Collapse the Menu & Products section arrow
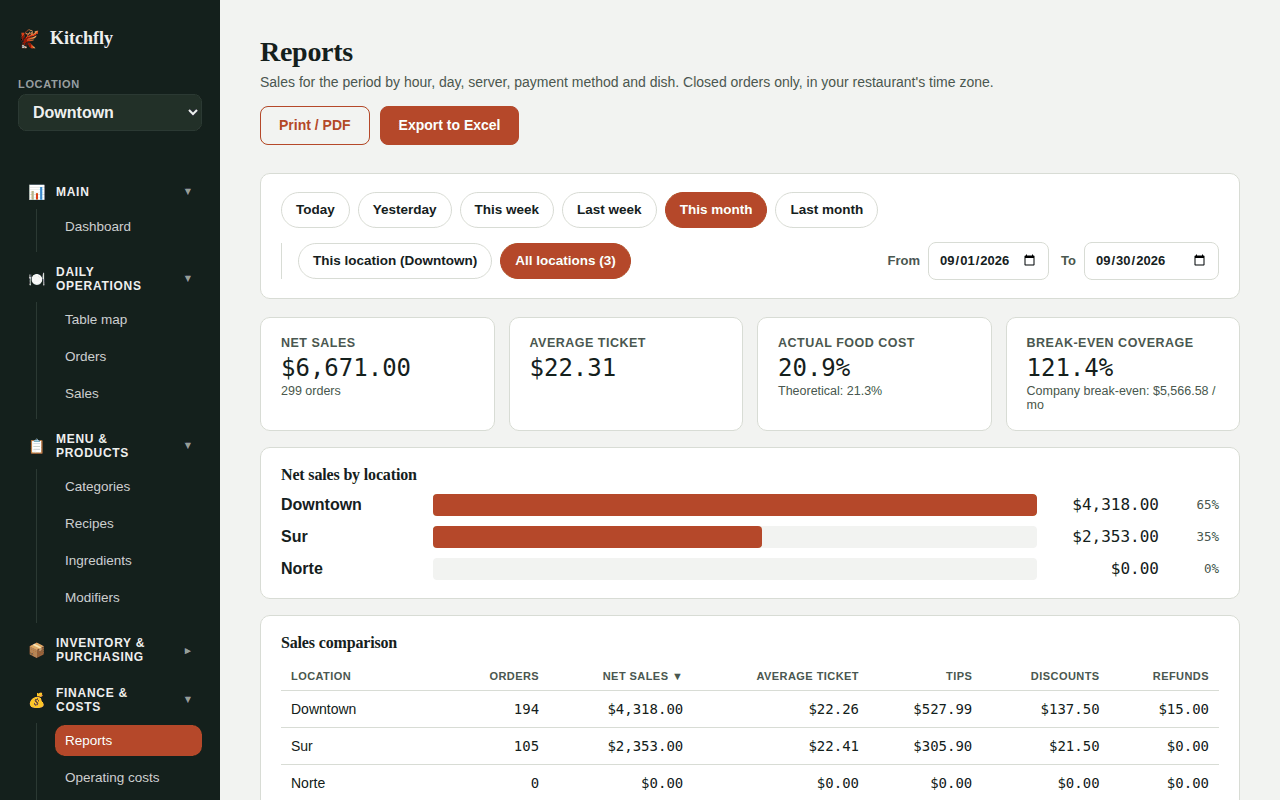The height and width of the screenshot is (800, 1280). [x=188, y=445]
